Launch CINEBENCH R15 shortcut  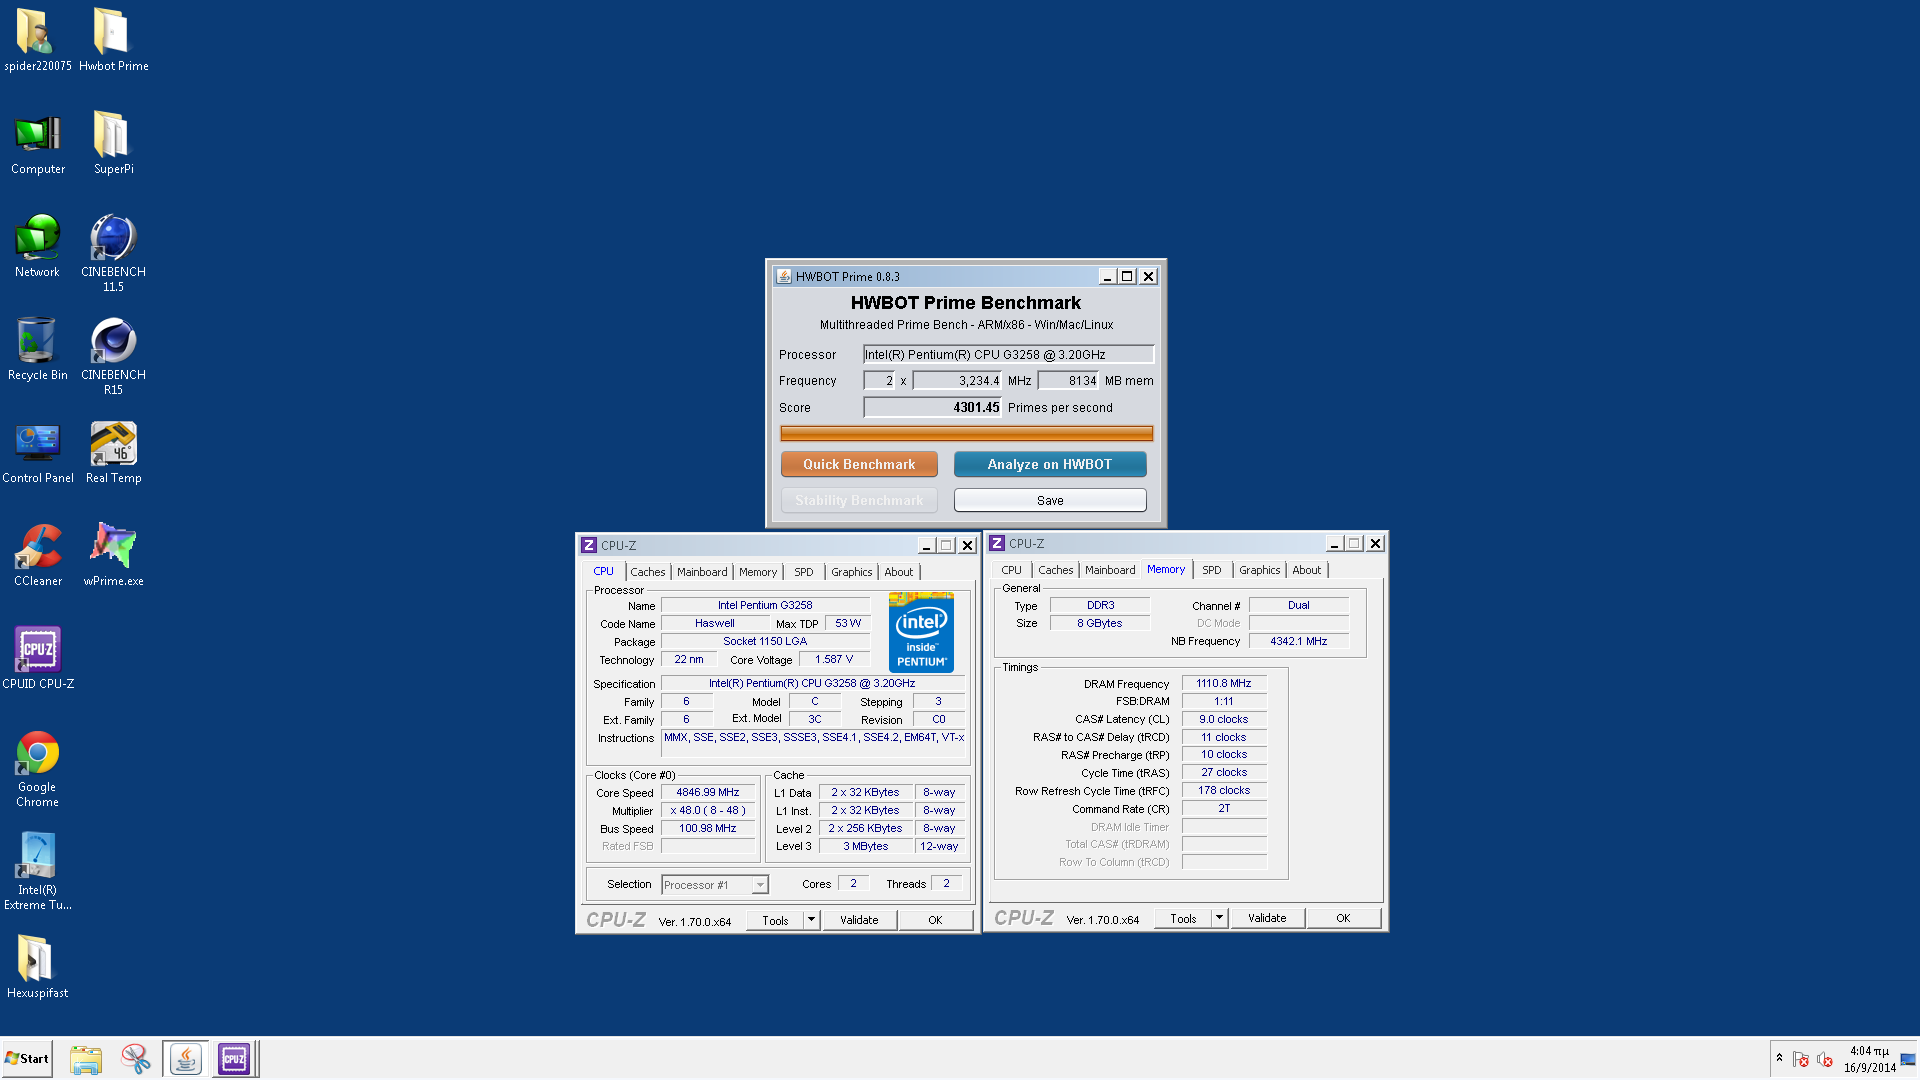point(113,355)
